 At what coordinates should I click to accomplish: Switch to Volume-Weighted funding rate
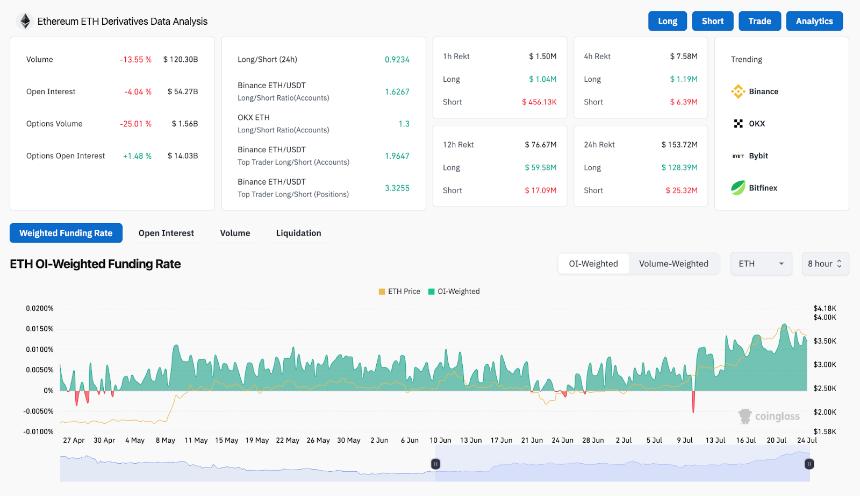pyautogui.click(x=673, y=264)
